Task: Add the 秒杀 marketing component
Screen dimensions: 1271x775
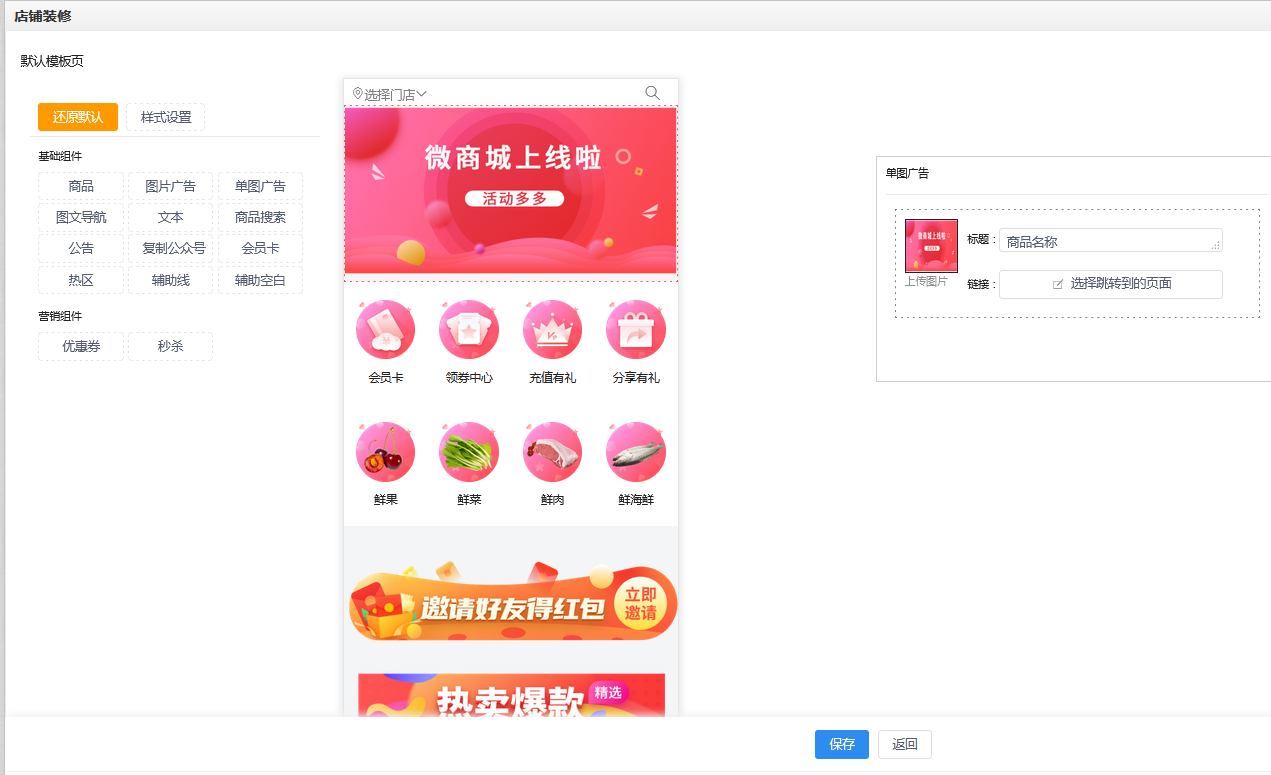Action: tap(171, 346)
